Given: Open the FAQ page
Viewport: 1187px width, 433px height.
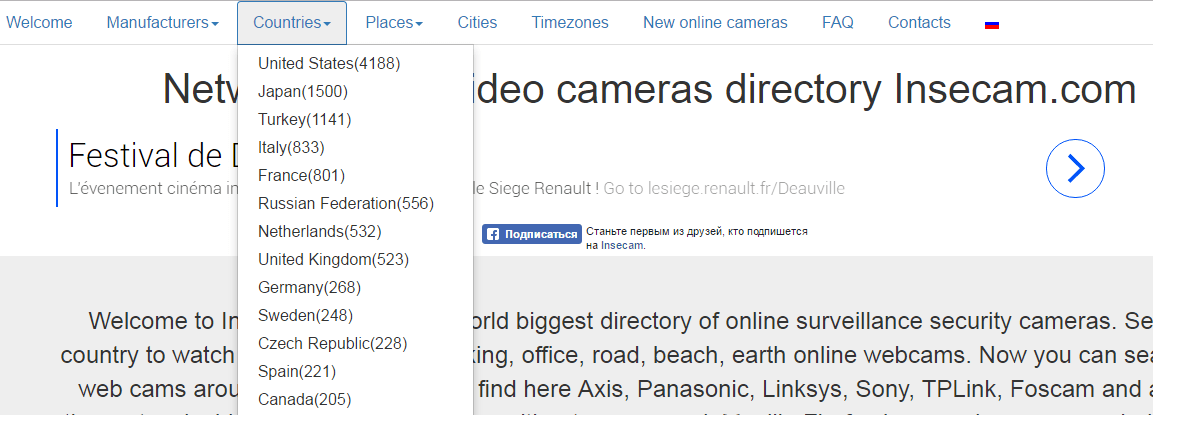Looking at the screenshot, I should 837,23.
